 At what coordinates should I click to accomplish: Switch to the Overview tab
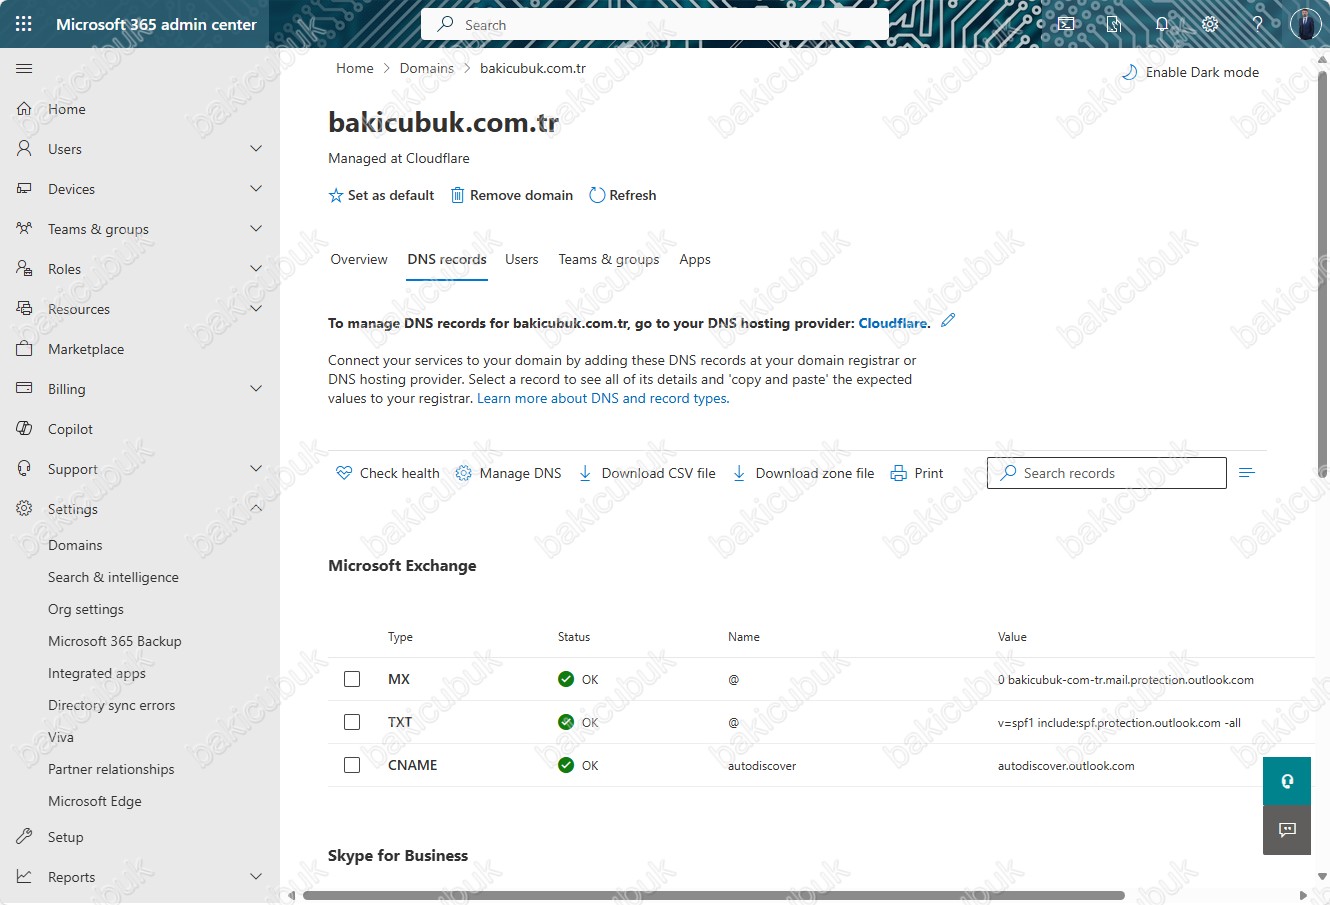click(359, 259)
